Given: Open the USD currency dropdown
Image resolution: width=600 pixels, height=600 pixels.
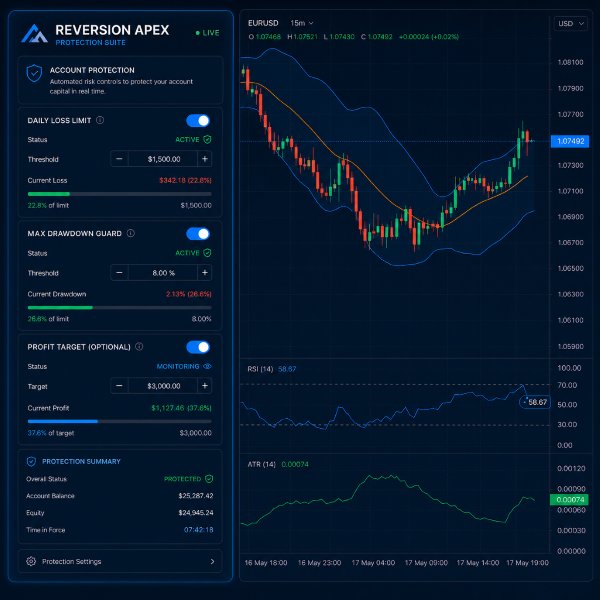Looking at the screenshot, I should coord(570,24).
